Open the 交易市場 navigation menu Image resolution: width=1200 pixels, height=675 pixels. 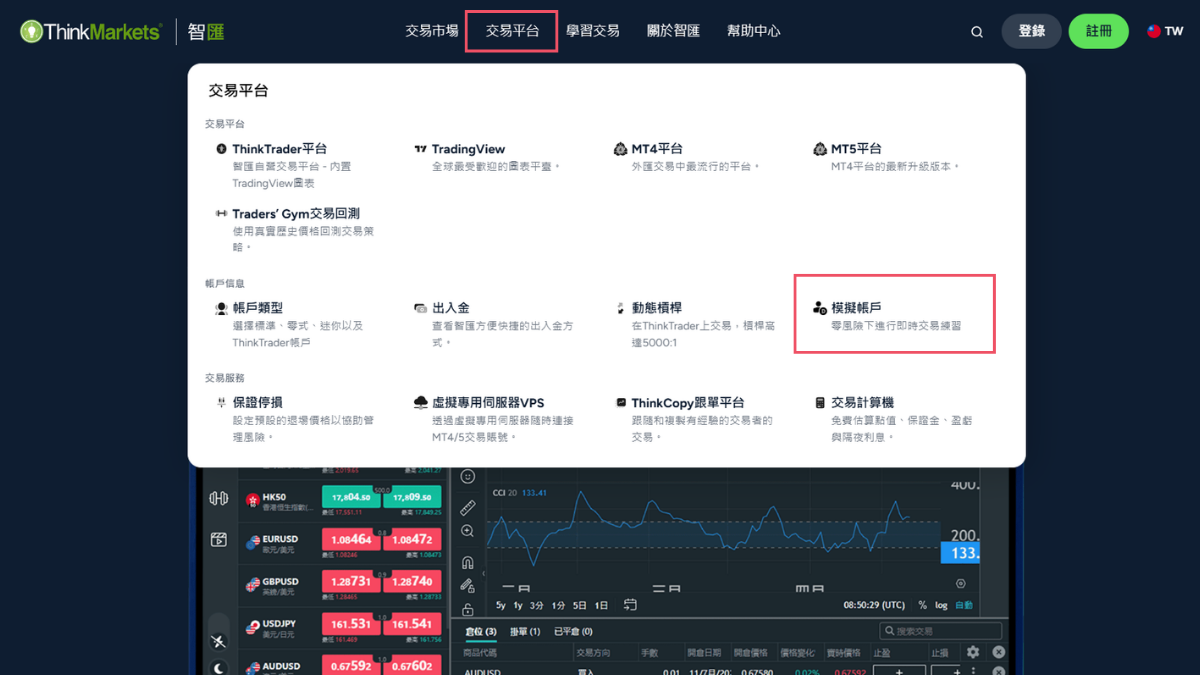pos(432,31)
